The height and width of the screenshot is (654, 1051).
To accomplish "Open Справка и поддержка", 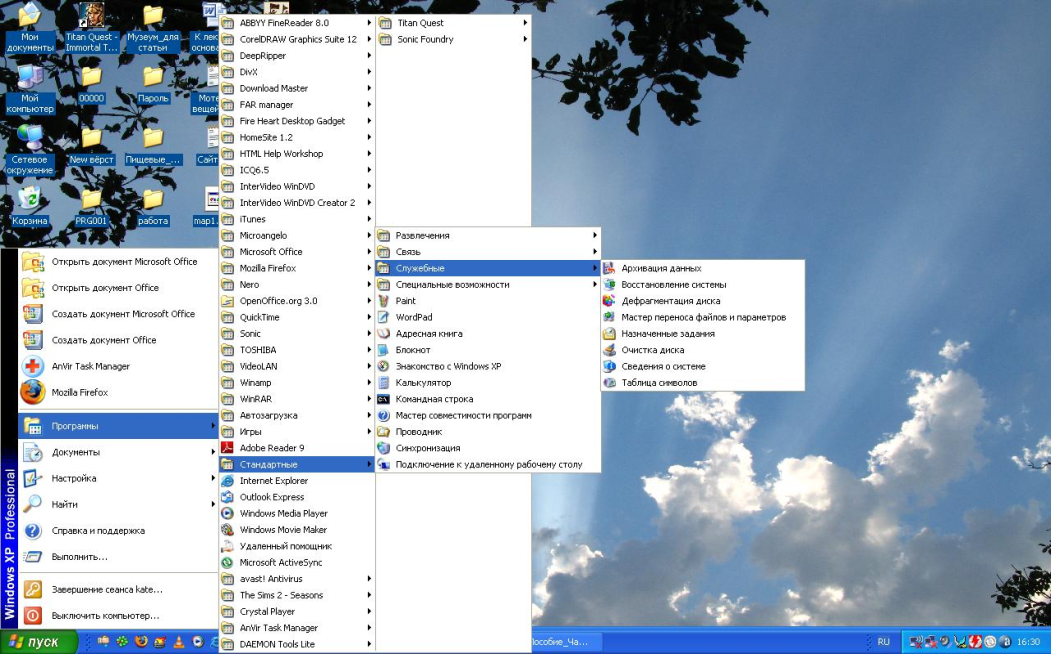I will coord(118,531).
